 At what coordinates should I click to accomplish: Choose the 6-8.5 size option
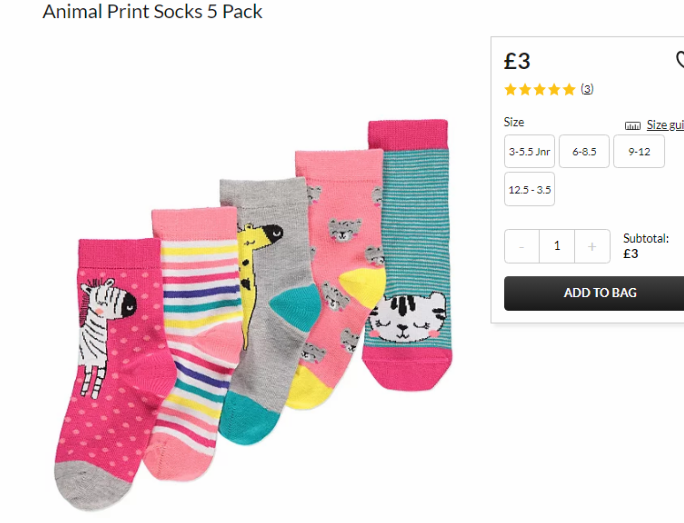(584, 151)
